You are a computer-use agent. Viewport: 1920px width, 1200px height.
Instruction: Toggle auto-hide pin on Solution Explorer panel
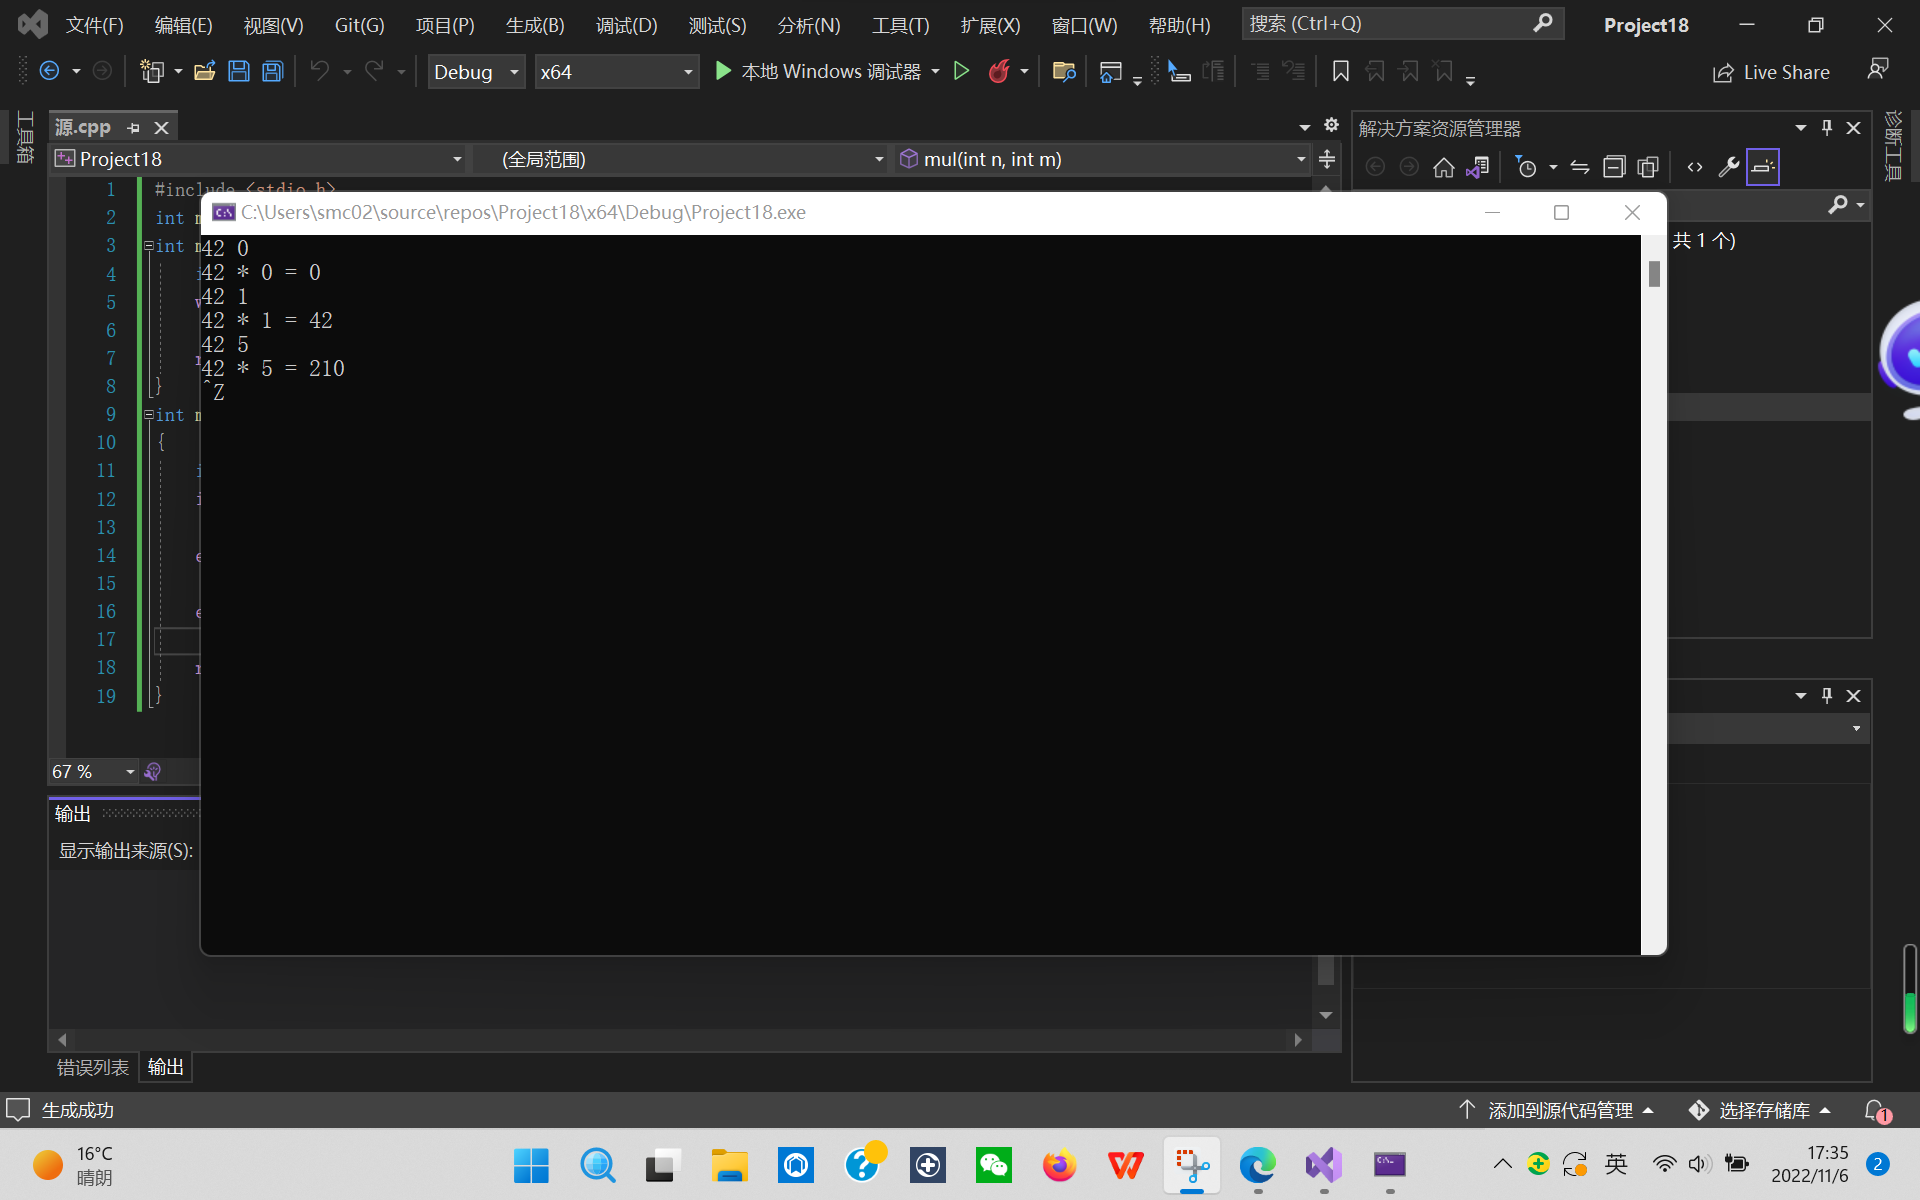tap(1827, 128)
